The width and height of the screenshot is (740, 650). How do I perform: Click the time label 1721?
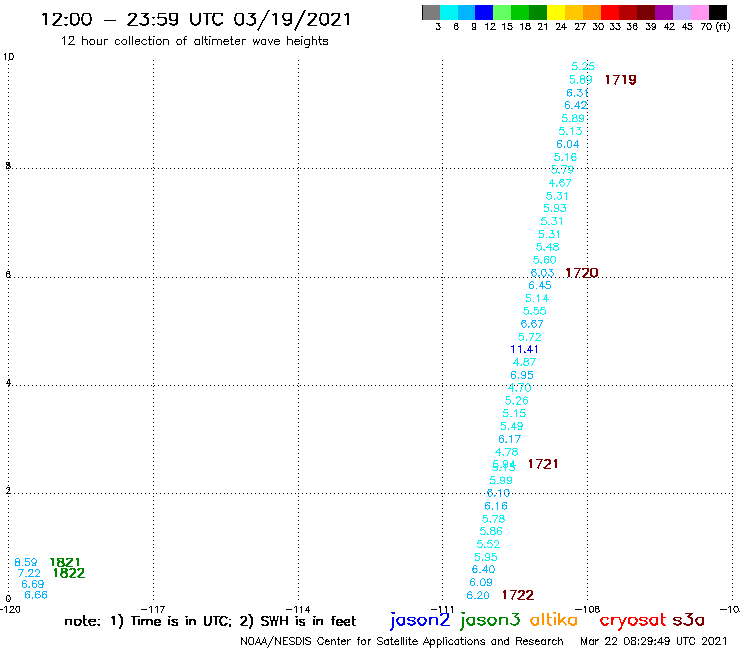543,464
